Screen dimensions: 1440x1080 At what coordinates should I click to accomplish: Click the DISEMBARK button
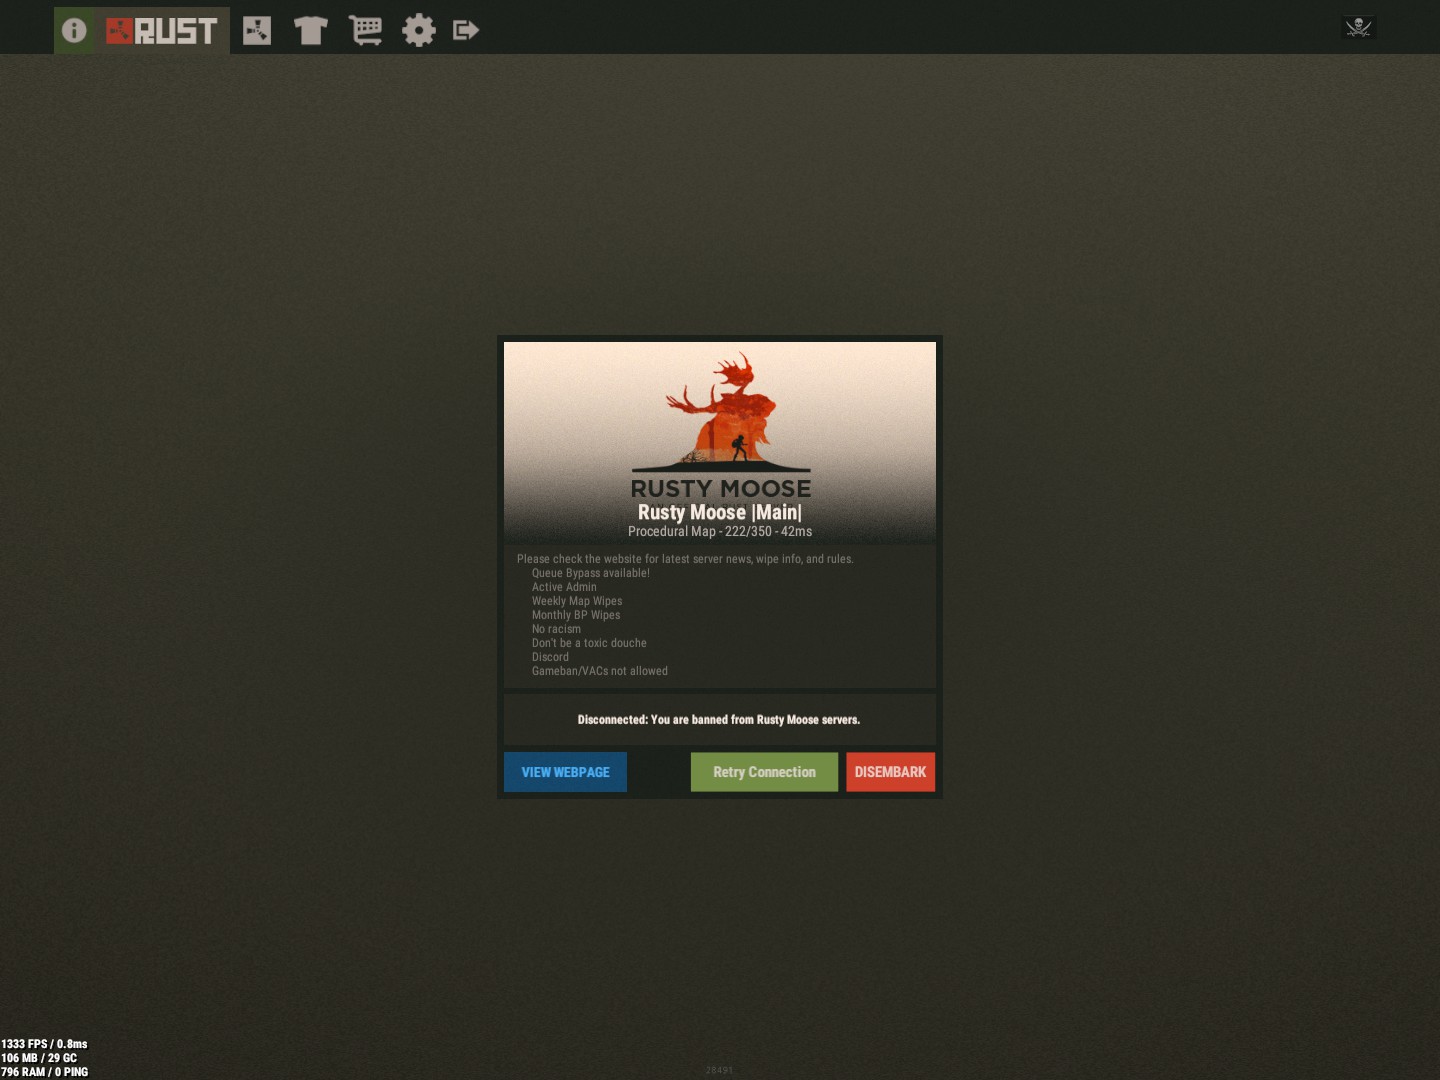tap(890, 772)
